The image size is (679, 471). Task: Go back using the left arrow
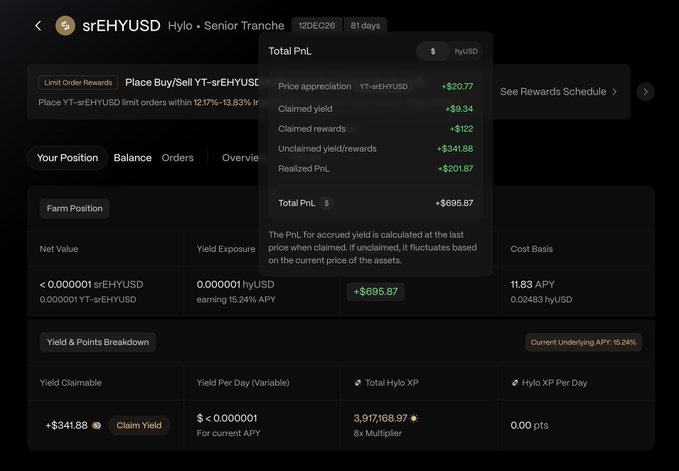(x=39, y=26)
